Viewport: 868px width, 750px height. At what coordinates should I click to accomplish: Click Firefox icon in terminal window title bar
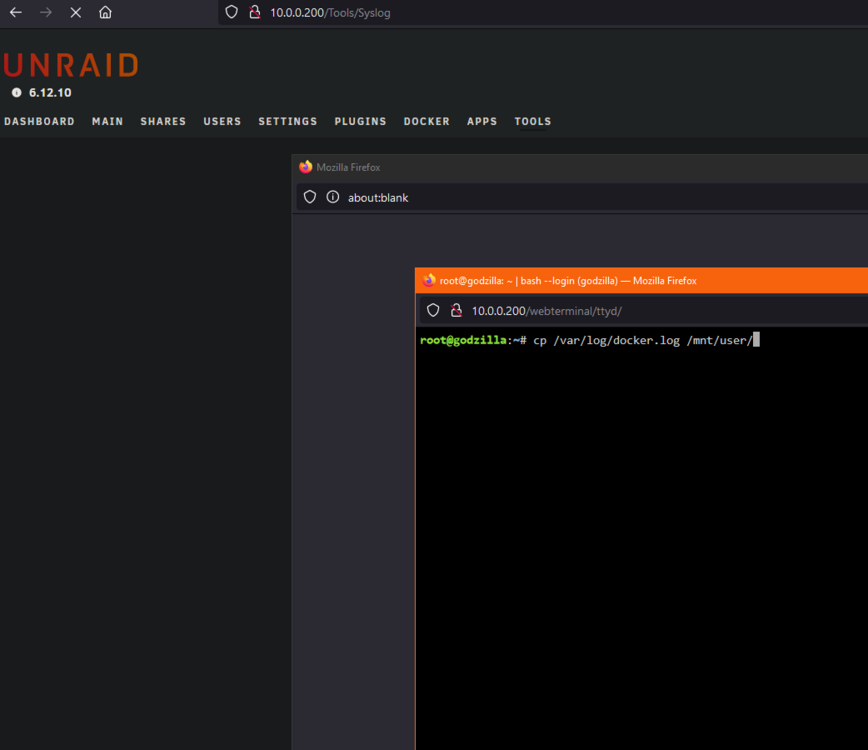point(429,281)
